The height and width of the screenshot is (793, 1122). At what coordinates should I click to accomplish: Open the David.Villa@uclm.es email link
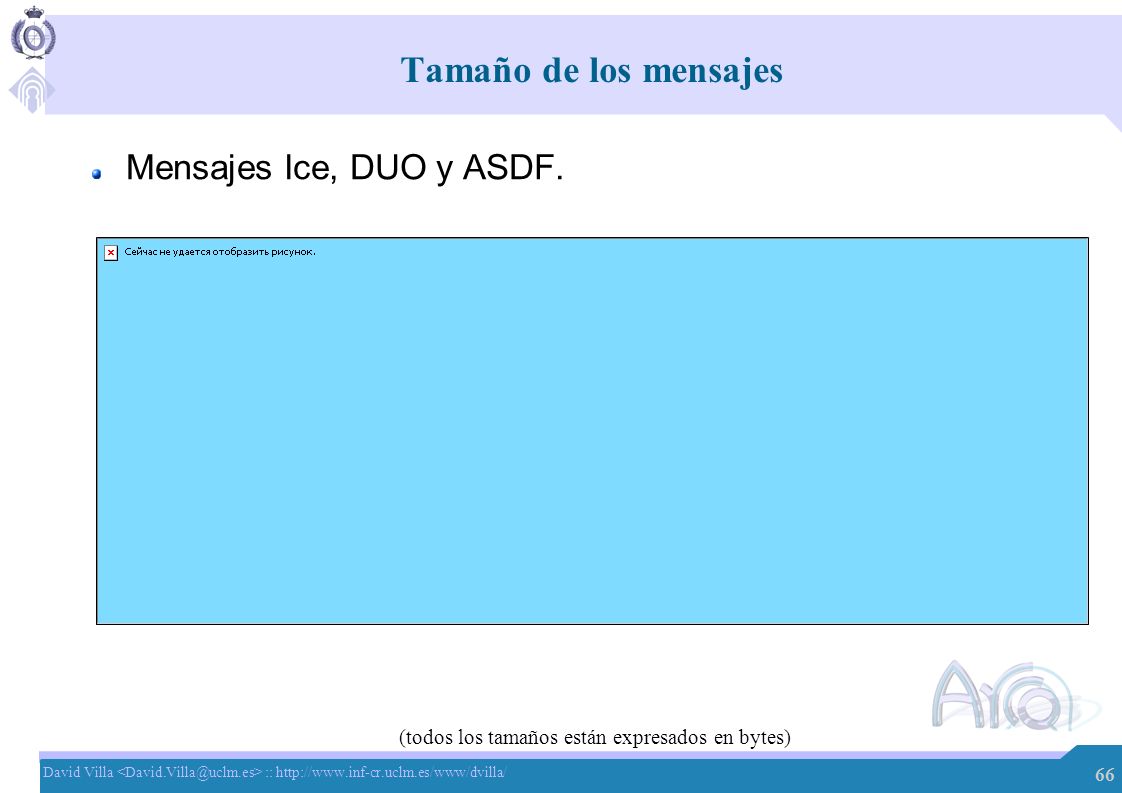click(x=190, y=772)
